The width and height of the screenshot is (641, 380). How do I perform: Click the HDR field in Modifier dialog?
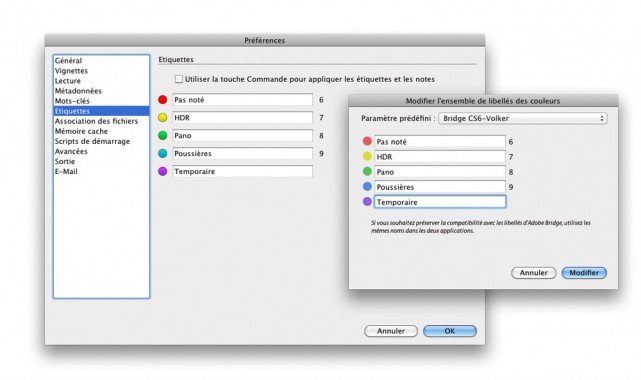pyautogui.click(x=440, y=157)
